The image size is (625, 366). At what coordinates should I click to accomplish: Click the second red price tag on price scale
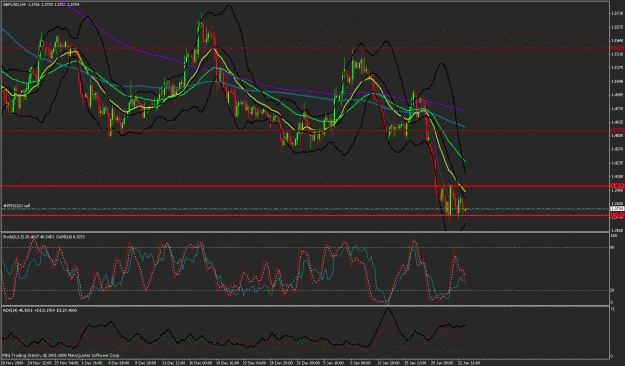coord(617,130)
